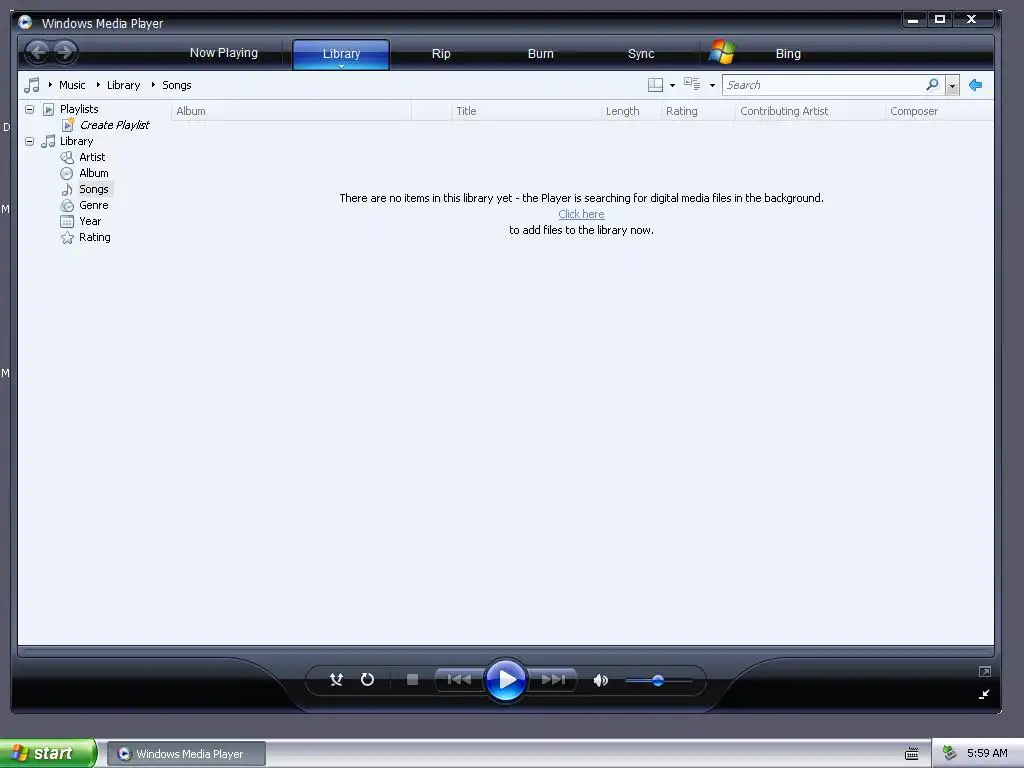Image resolution: width=1024 pixels, height=768 pixels.
Task: Expand the Library breadcrumb arrow
Action: [x=98, y=85]
